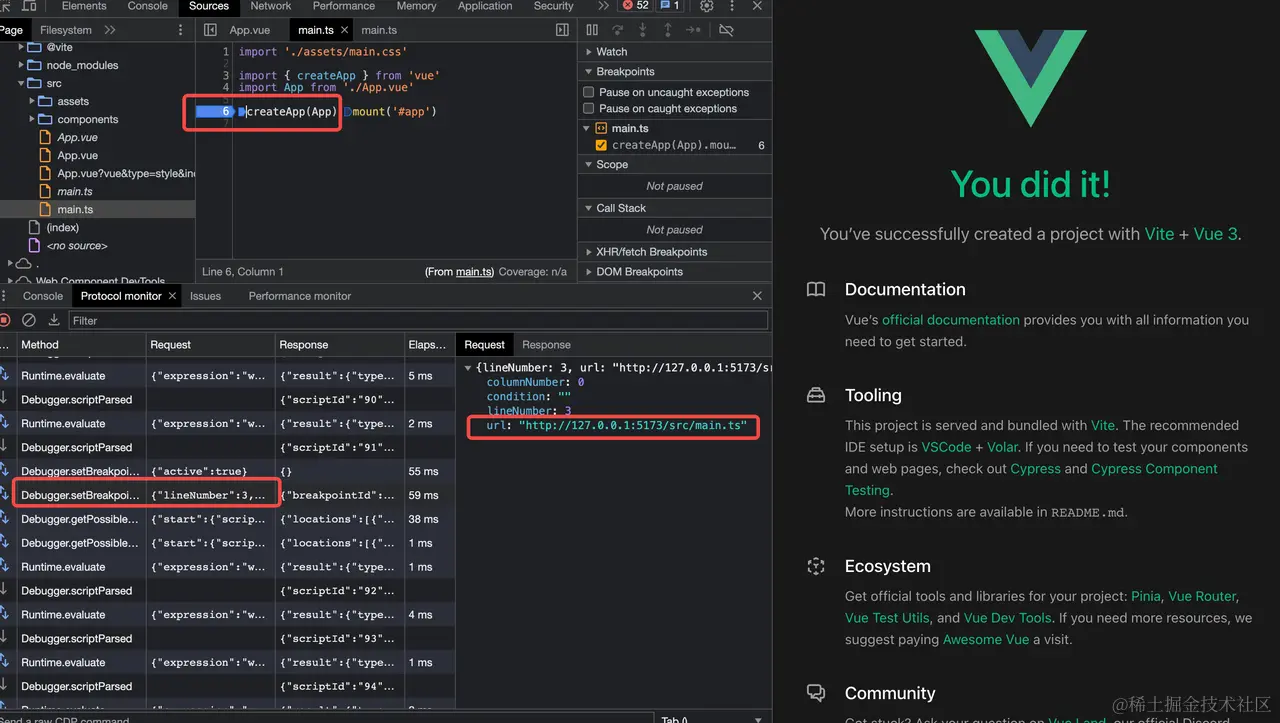This screenshot has height=723, width=1280.
Task: Open the Application panel tab
Action: (x=485, y=6)
